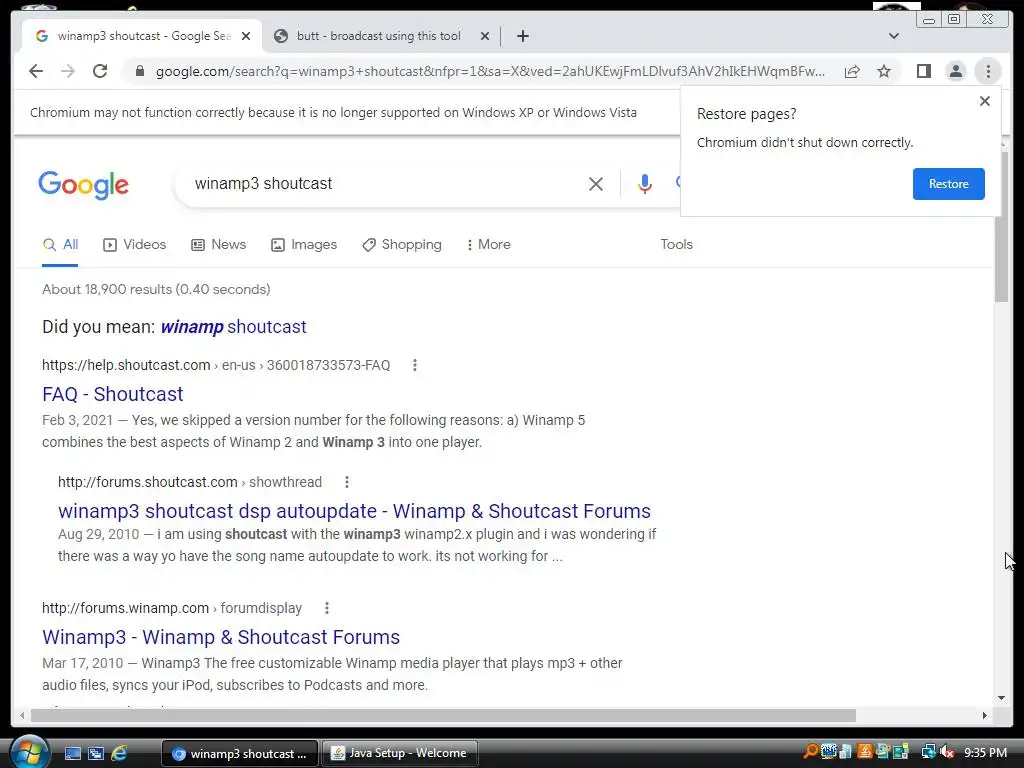Open a new tab with plus button
Image resolution: width=1024 pixels, height=768 pixels.
(x=522, y=36)
